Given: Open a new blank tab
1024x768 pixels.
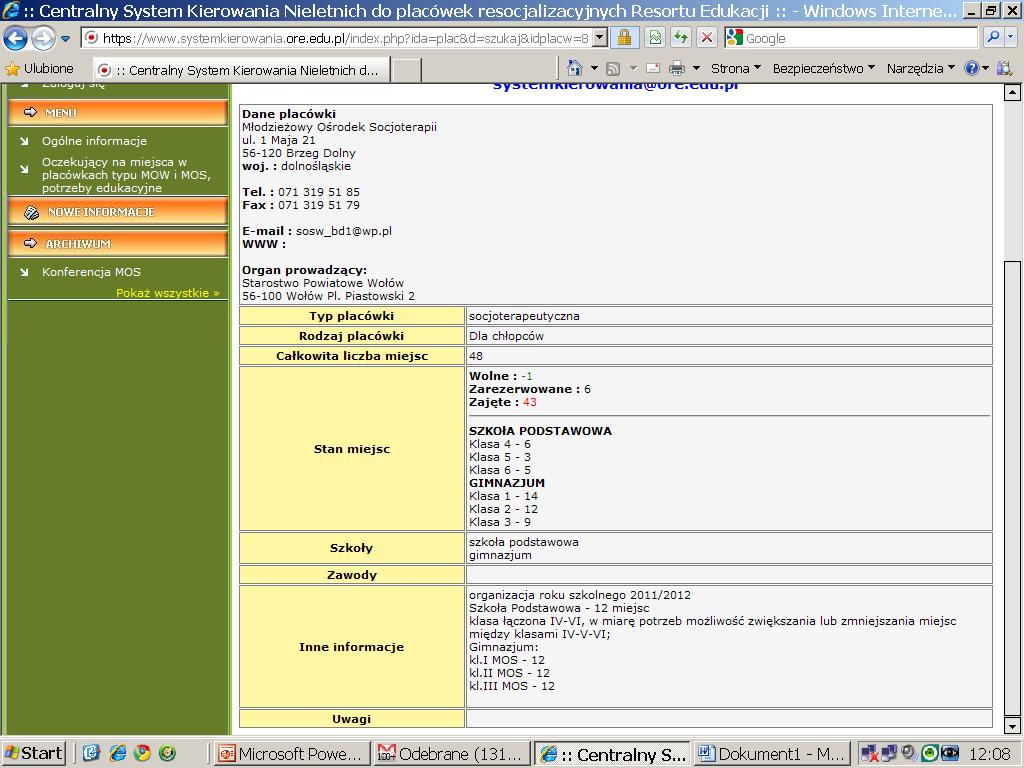Looking at the screenshot, I should click(406, 70).
